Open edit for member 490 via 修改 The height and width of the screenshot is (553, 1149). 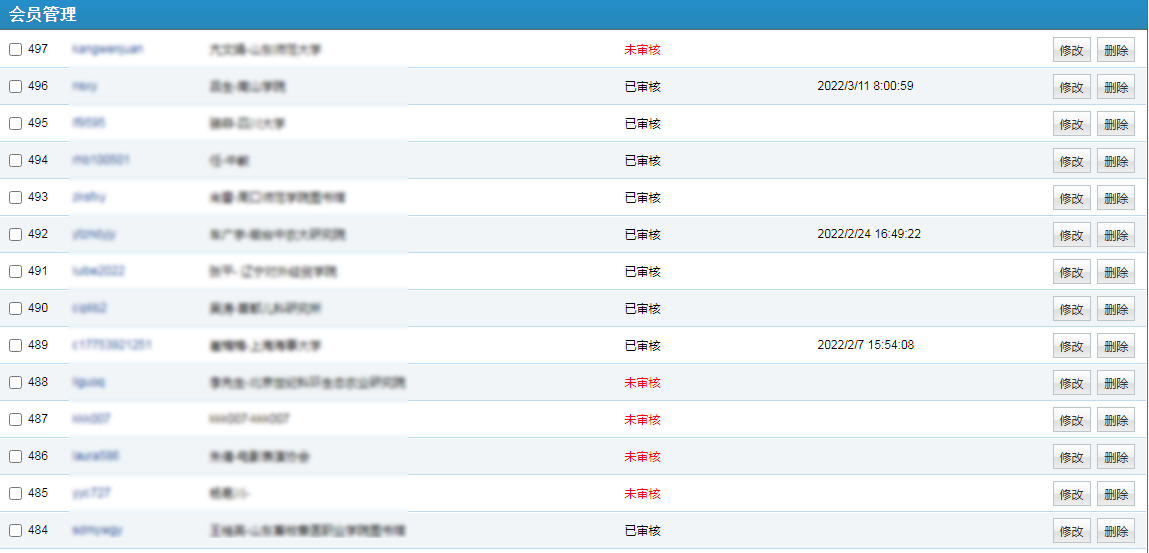(1071, 309)
